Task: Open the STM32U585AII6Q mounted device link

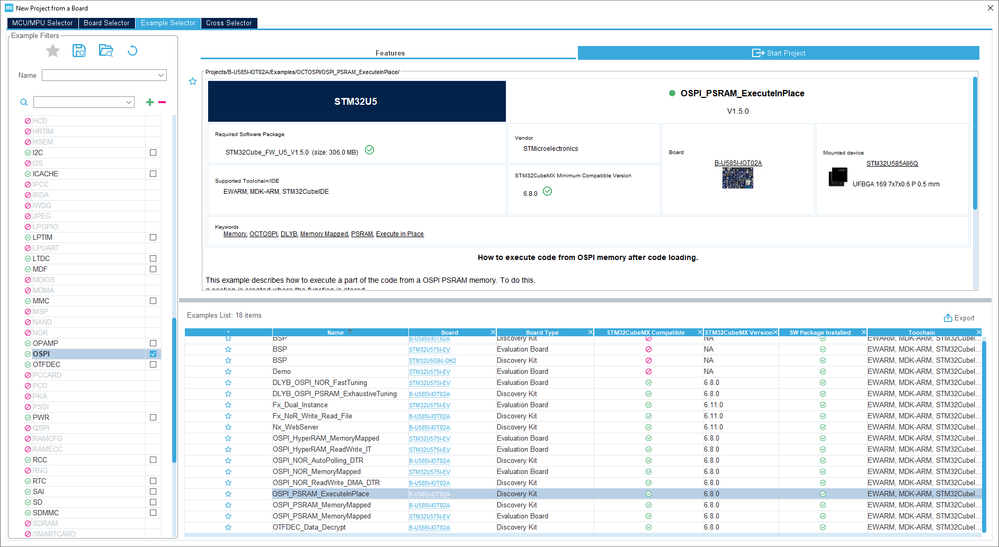Action: (892, 164)
